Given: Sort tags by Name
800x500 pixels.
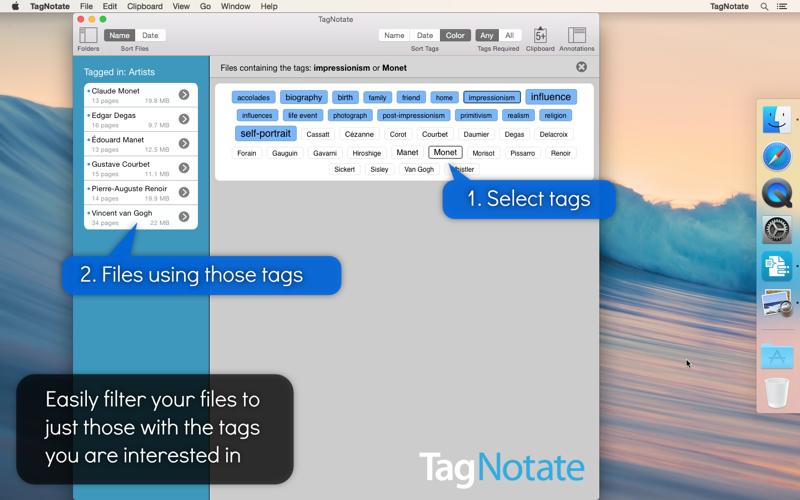Looking at the screenshot, I should tap(394, 35).
